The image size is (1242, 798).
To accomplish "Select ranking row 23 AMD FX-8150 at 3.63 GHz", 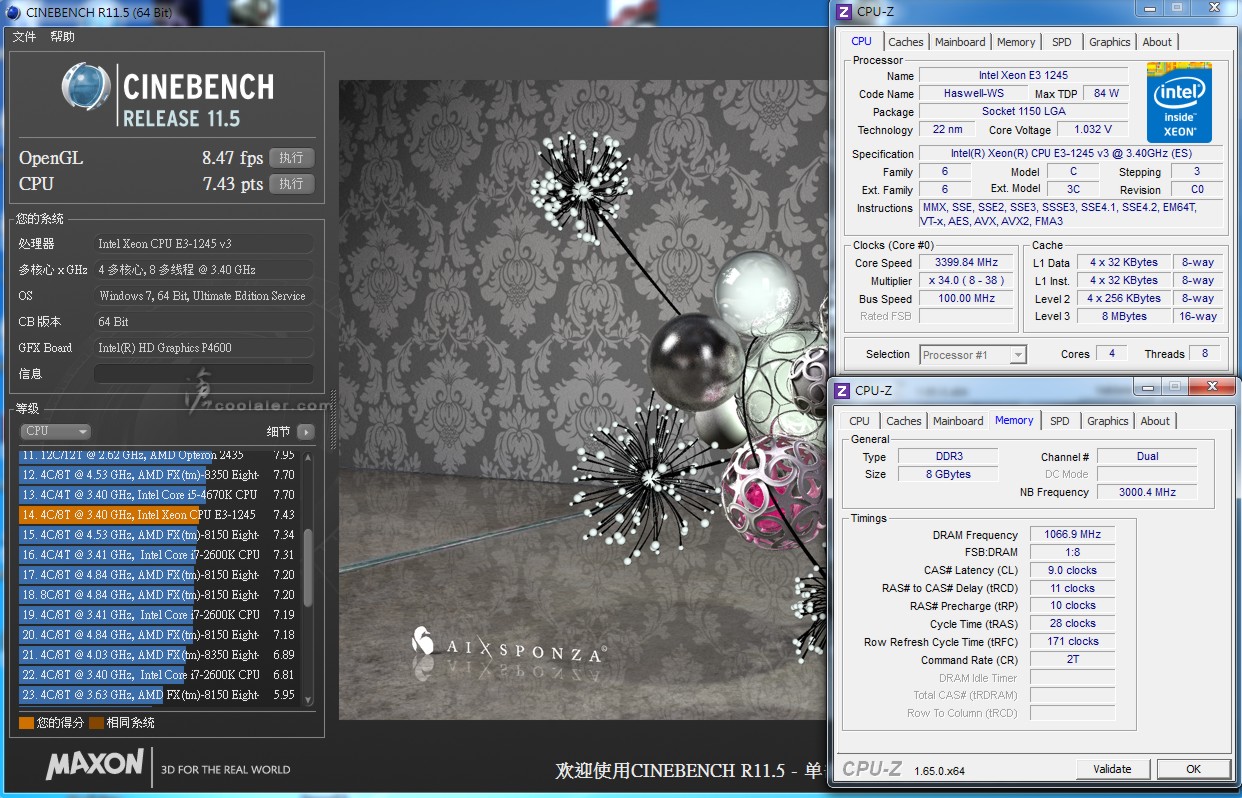I will click(158, 694).
